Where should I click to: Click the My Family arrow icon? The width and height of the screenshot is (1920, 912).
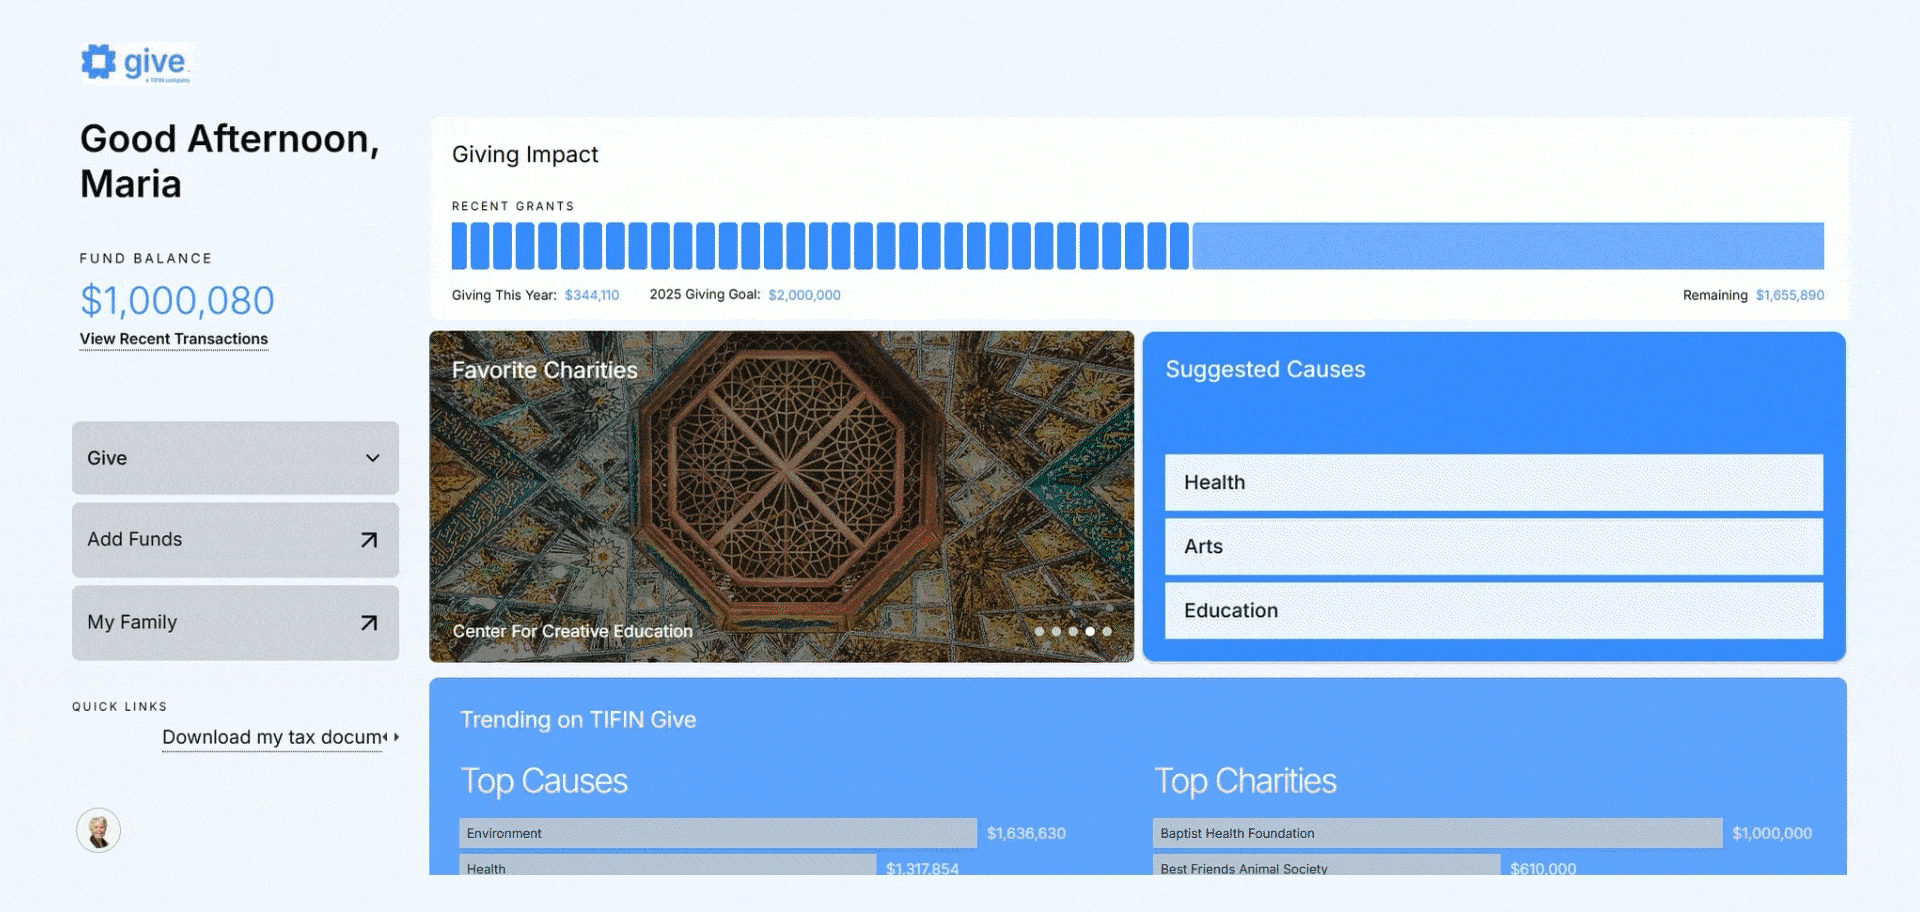tap(369, 623)
